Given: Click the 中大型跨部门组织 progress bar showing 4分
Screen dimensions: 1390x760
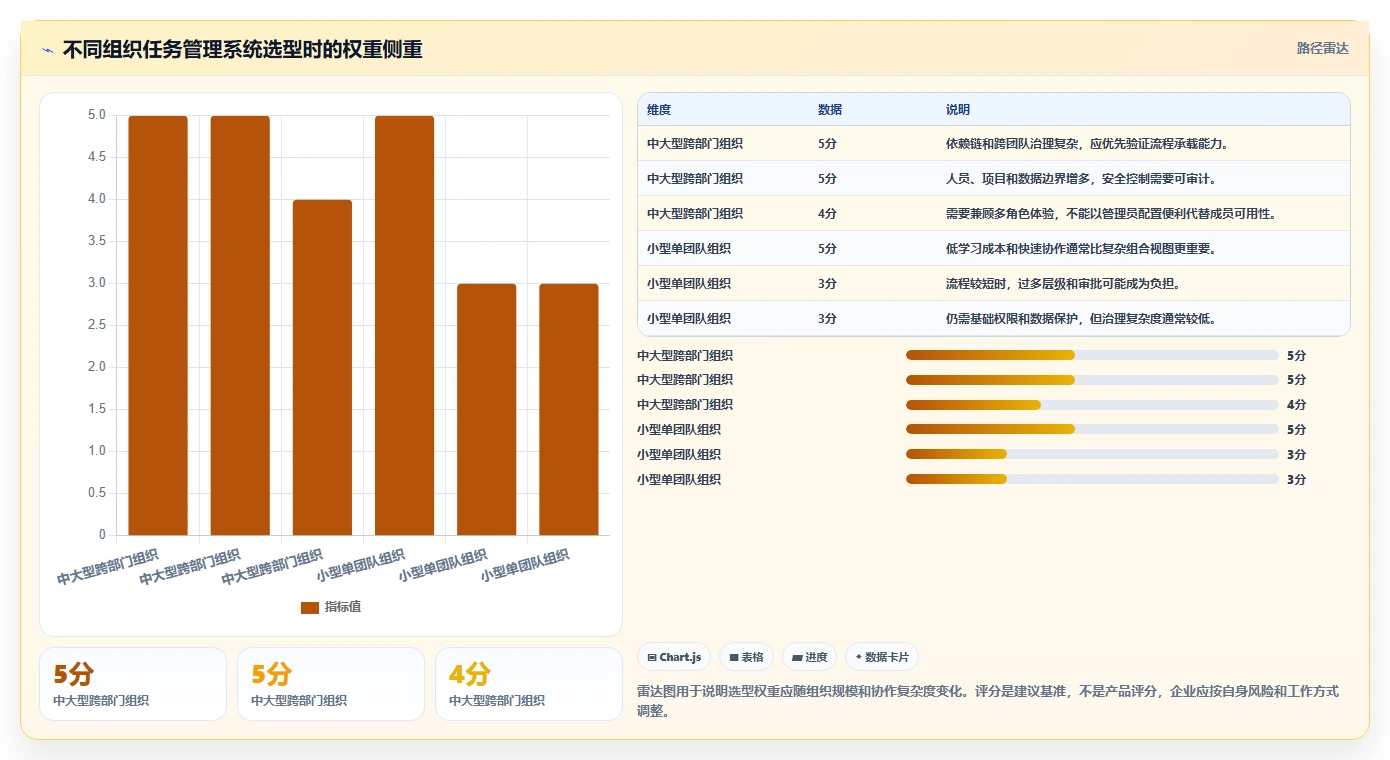Looking at the screenshot, I should [x=1092, y=405].
